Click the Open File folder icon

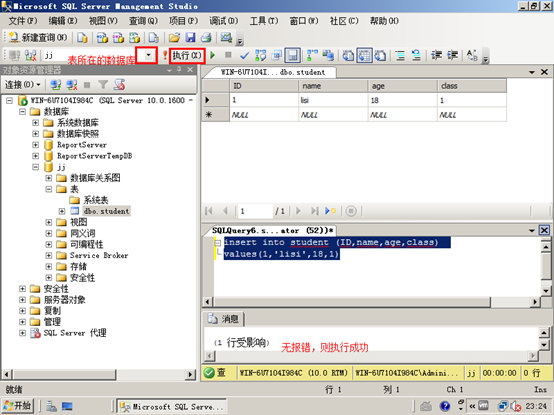(x=174, y=37)
